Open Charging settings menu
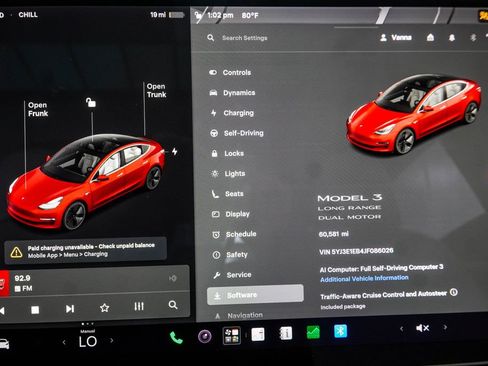The width and height of the screenshot is (488, 366). coord(232,113)
